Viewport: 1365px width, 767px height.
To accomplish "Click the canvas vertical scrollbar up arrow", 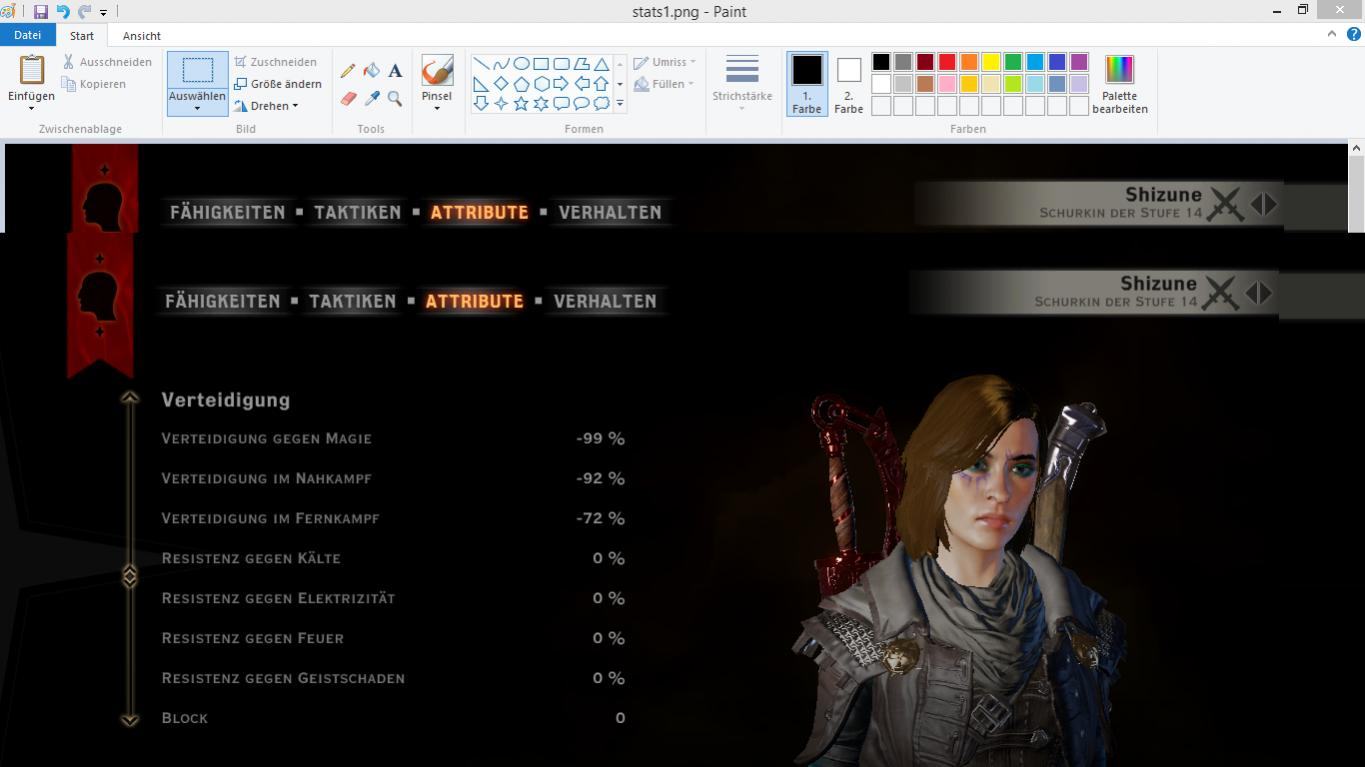I will pos(1356,148).
